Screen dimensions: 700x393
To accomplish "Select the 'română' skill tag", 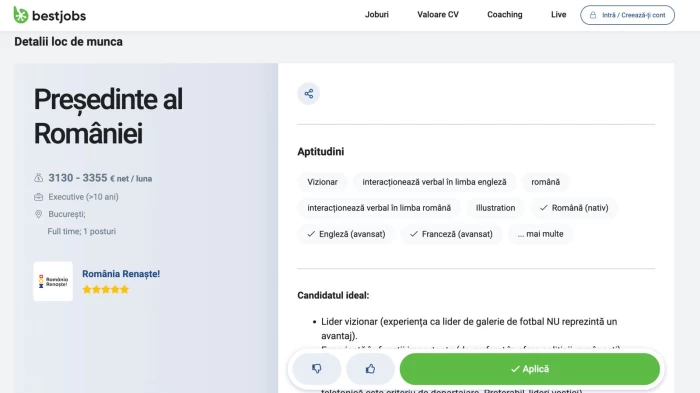I will pyautogui.click(x=546, y=182).
